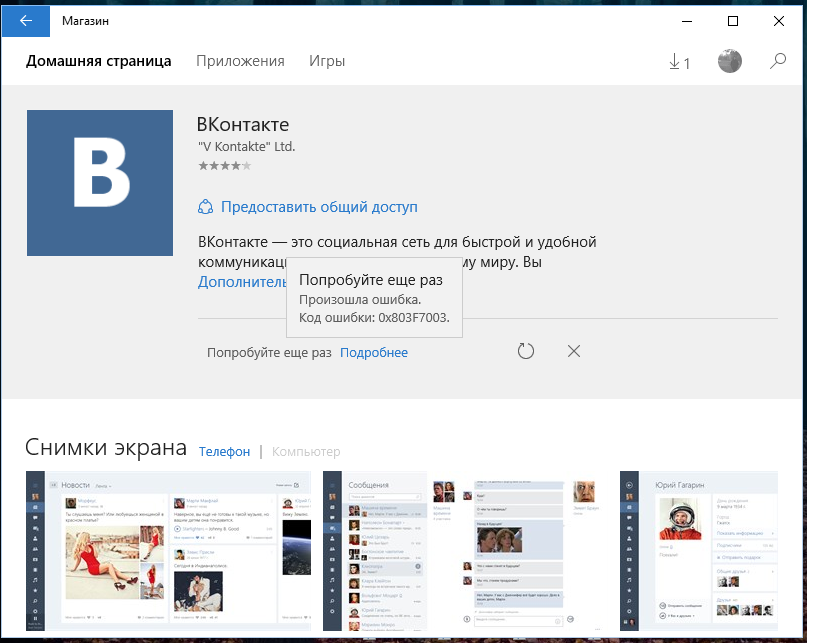The height and width of the screenshot is (643, 819).
Task: Open the Новости news feed screenshot
Action: (x=168, y=551)
